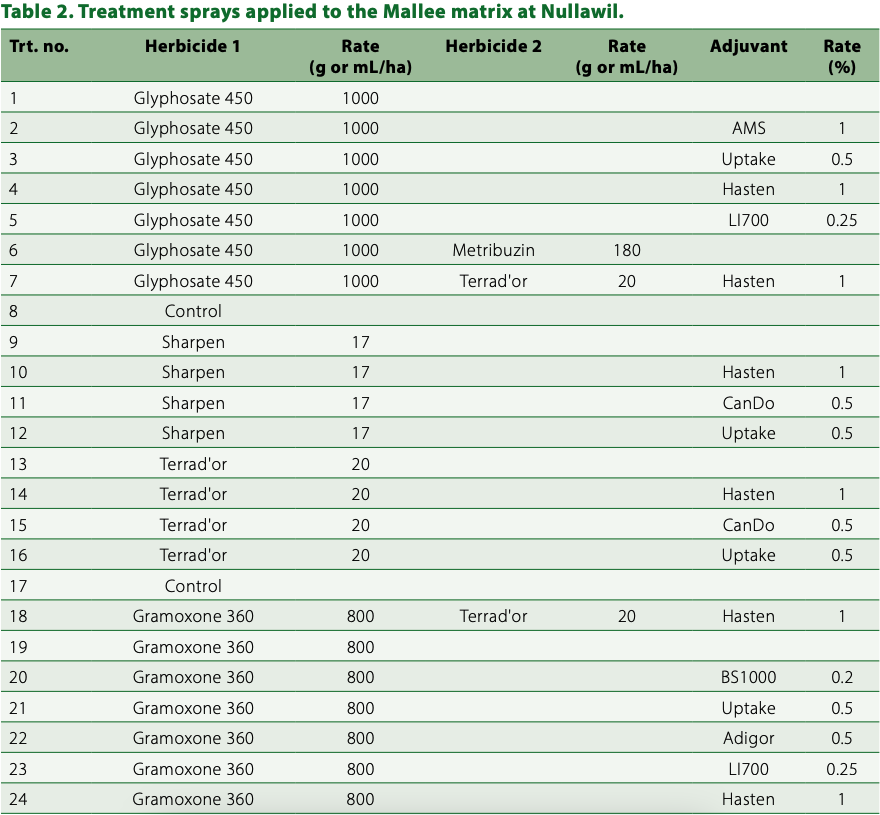Click the Control entry in treatment 8

pyautogui.click(x=193, y=311)
